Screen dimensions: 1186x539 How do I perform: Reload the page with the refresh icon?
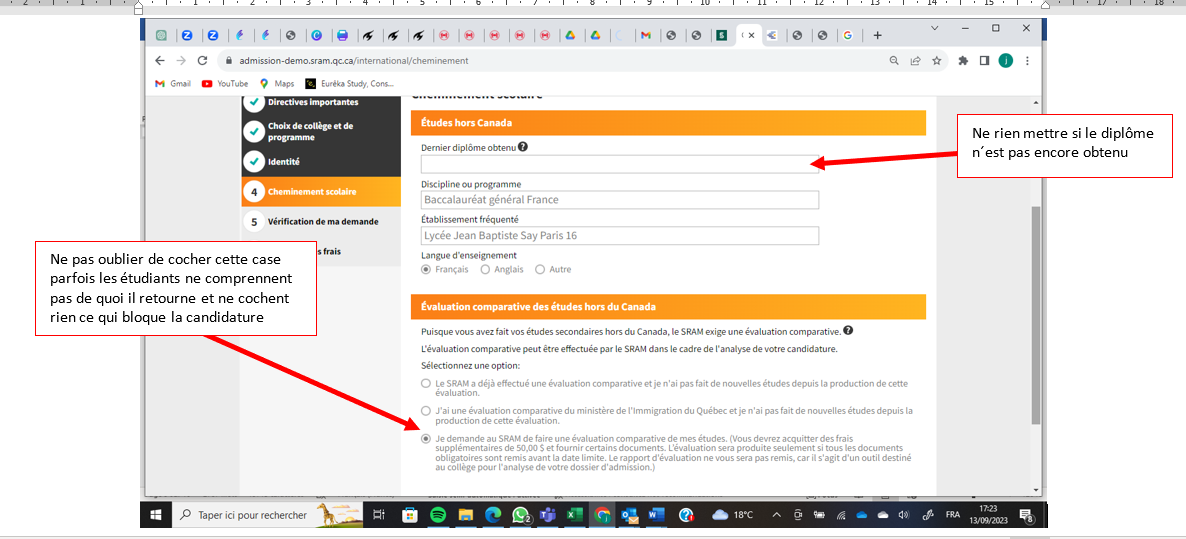click(203, 61)
